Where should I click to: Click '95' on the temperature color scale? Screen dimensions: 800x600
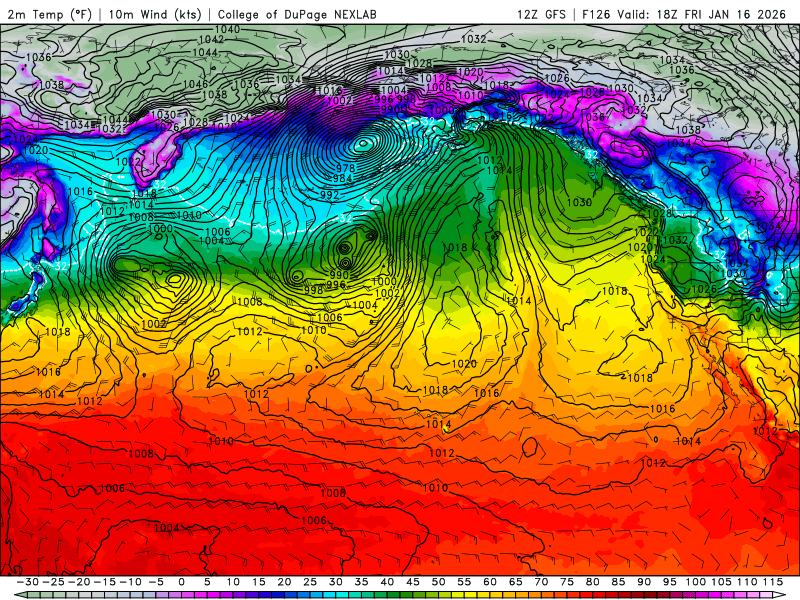coord(669,582)
